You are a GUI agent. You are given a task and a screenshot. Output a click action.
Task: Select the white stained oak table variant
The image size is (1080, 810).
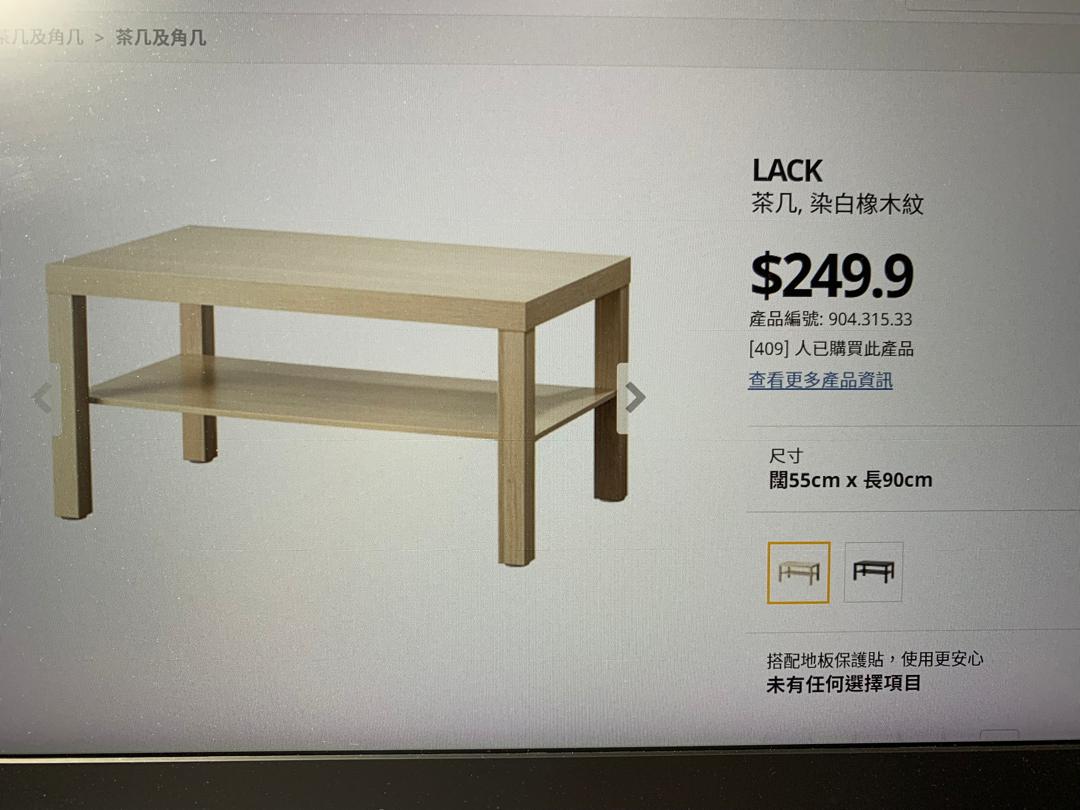click(x=799, y=572)
